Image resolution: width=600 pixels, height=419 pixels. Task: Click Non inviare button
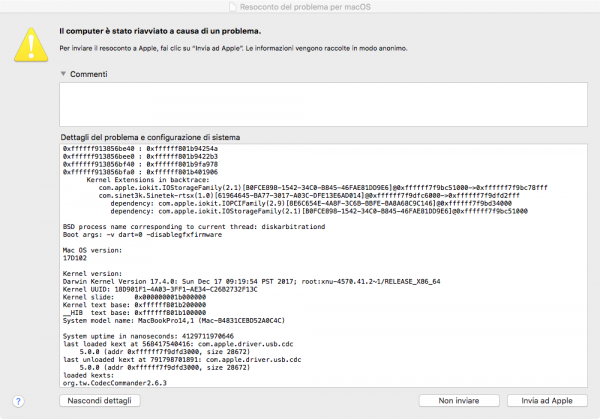click(459, 401)
